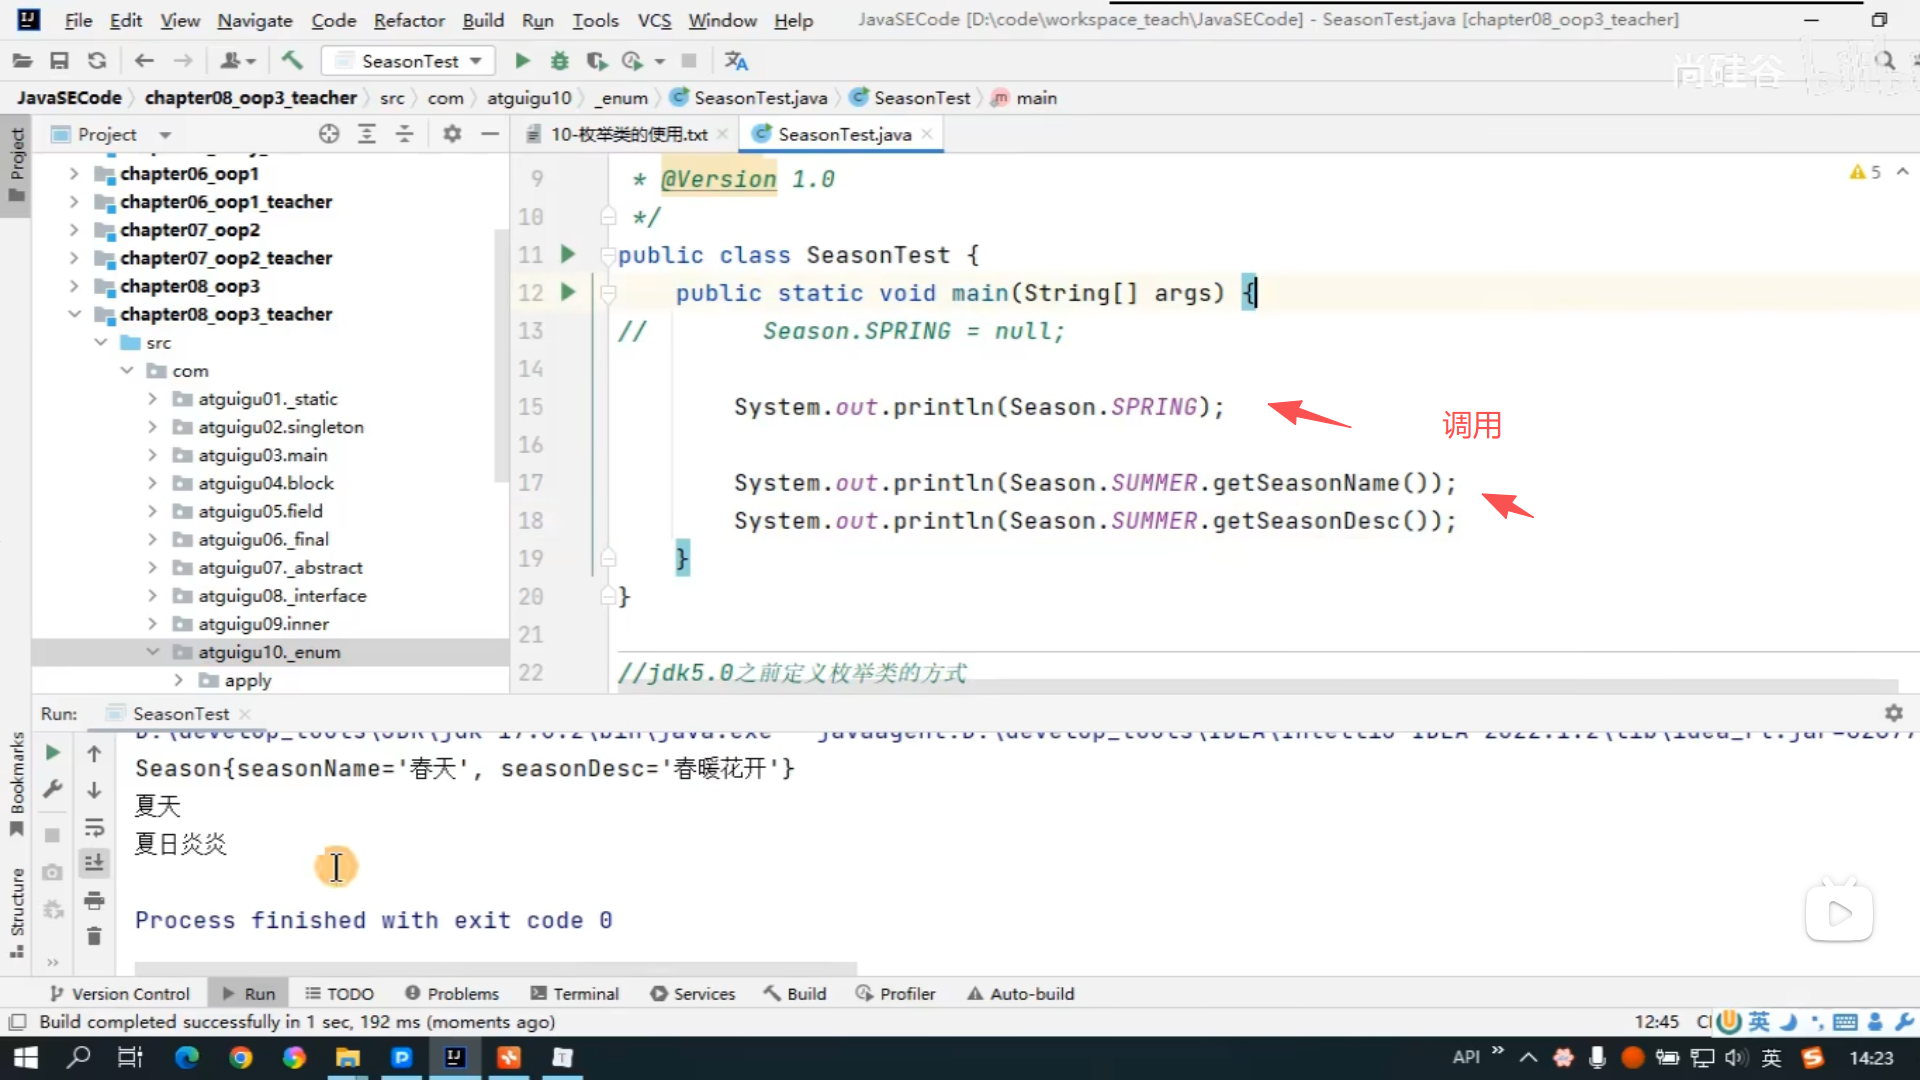This screenshot has width=1920, height=1080.
Task: Click the Build hammer icon
Action: [x=292, y=61]
